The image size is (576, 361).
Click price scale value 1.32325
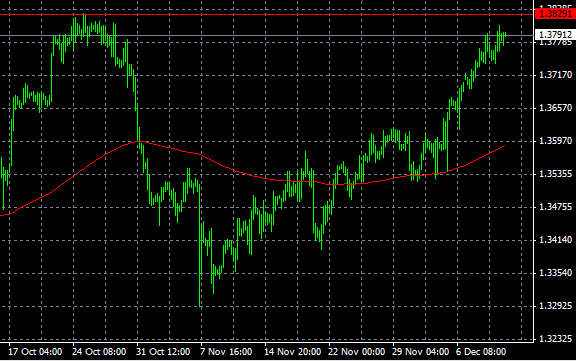[555, 339]
